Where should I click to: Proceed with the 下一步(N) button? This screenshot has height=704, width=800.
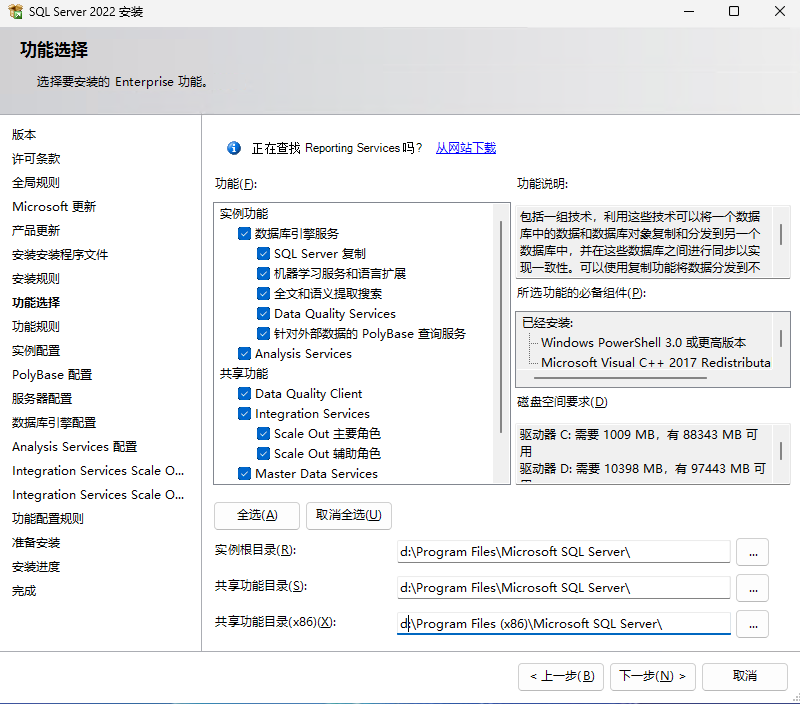[x=653, y=676]
